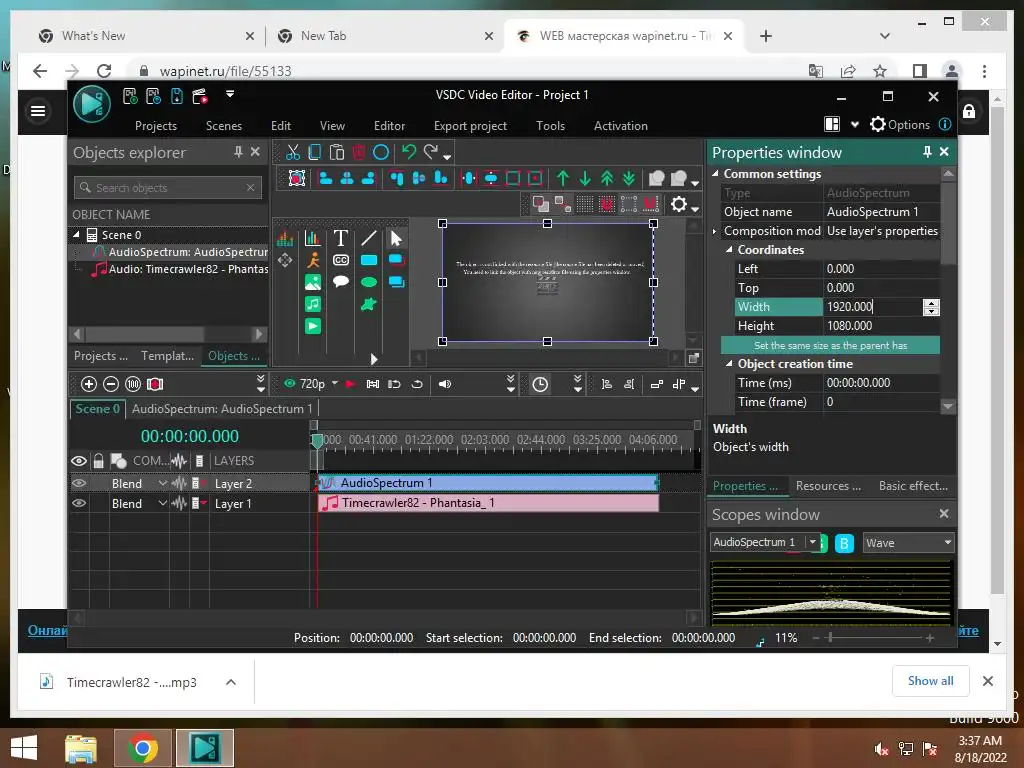The width and height of the screenshot is (1024, 768).
Task: Collapse the Coordinates section
Action: pyautogui.click(x=729, y=249)
